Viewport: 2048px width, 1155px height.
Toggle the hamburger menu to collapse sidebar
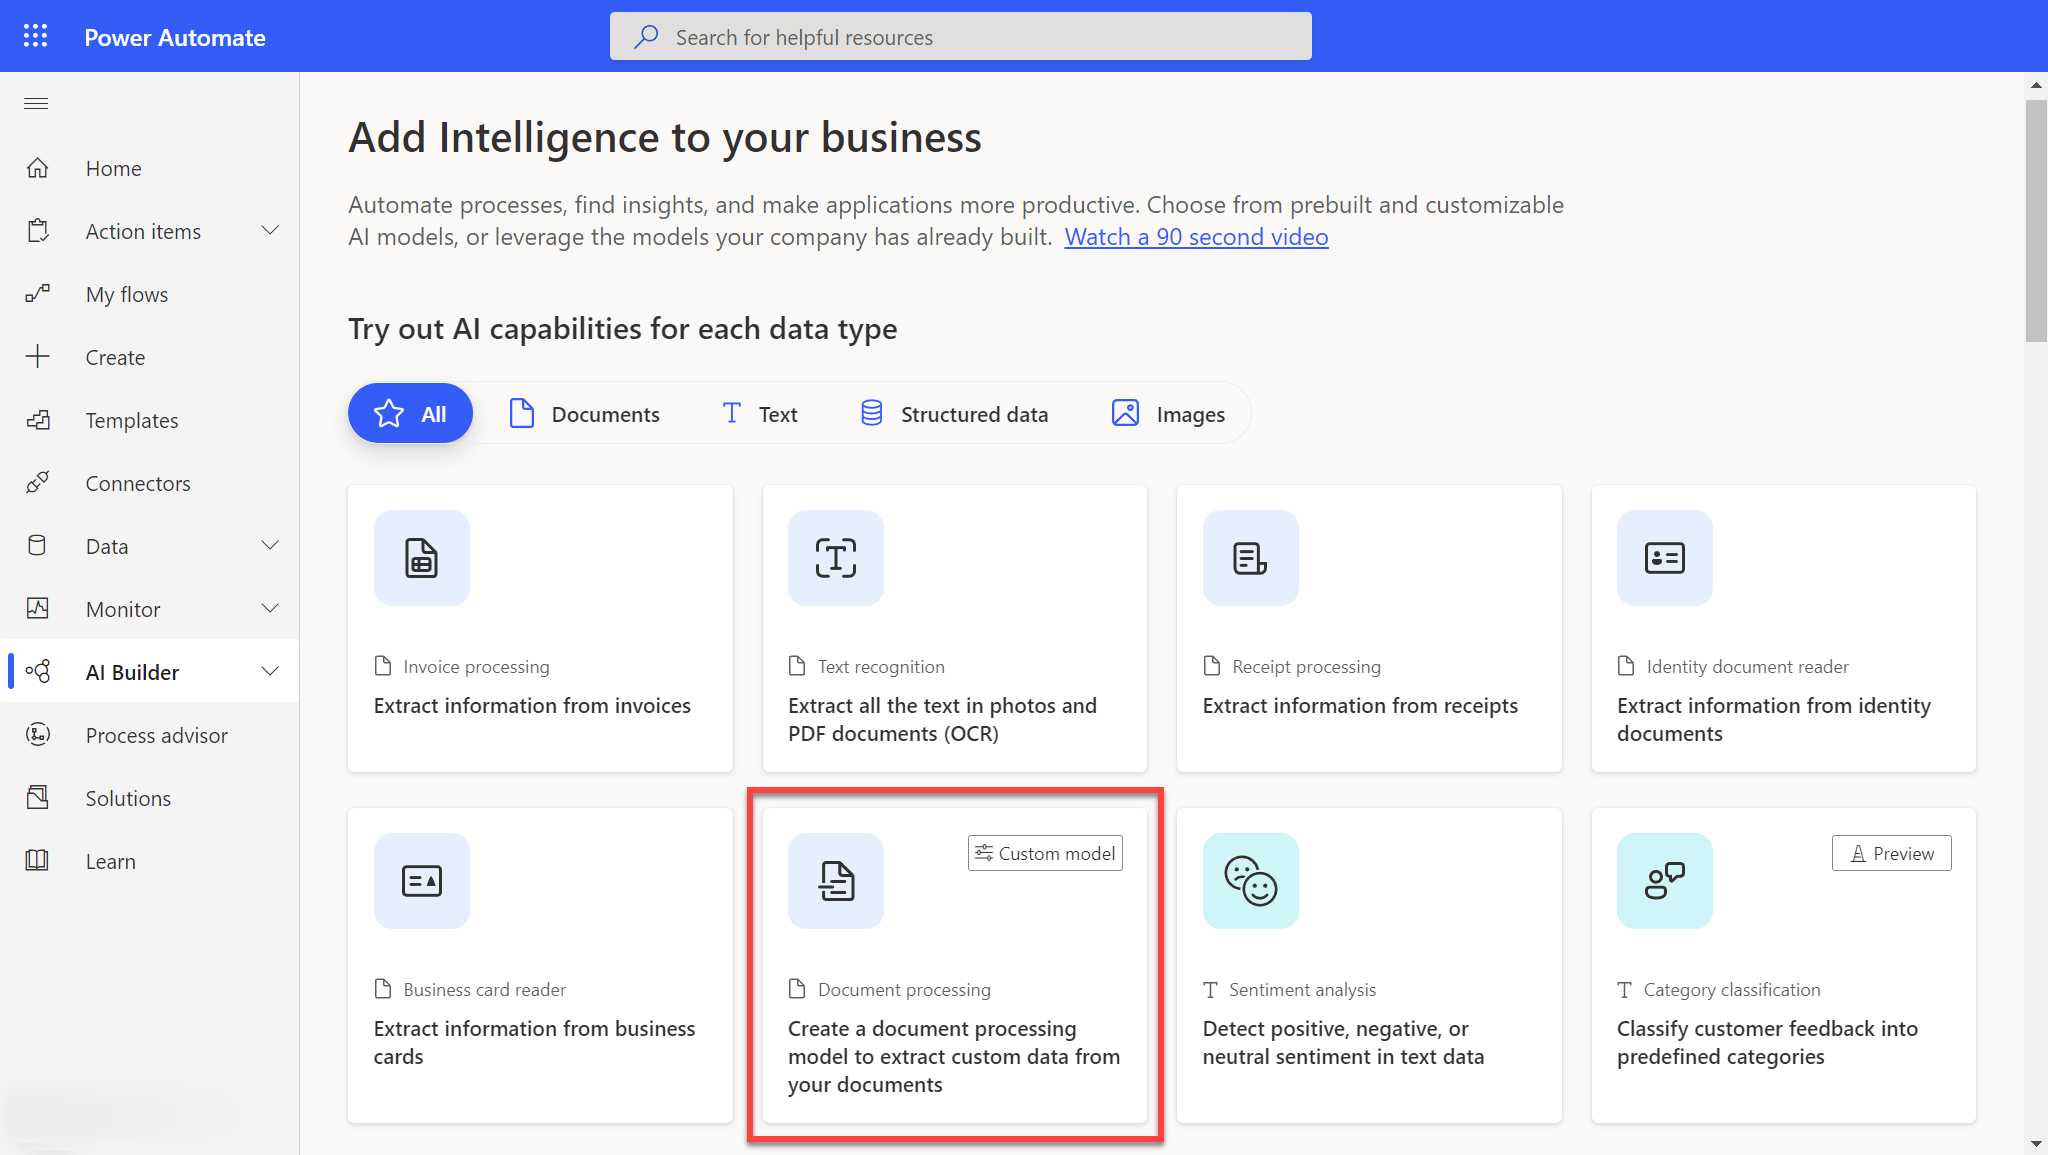click(35, 103)
